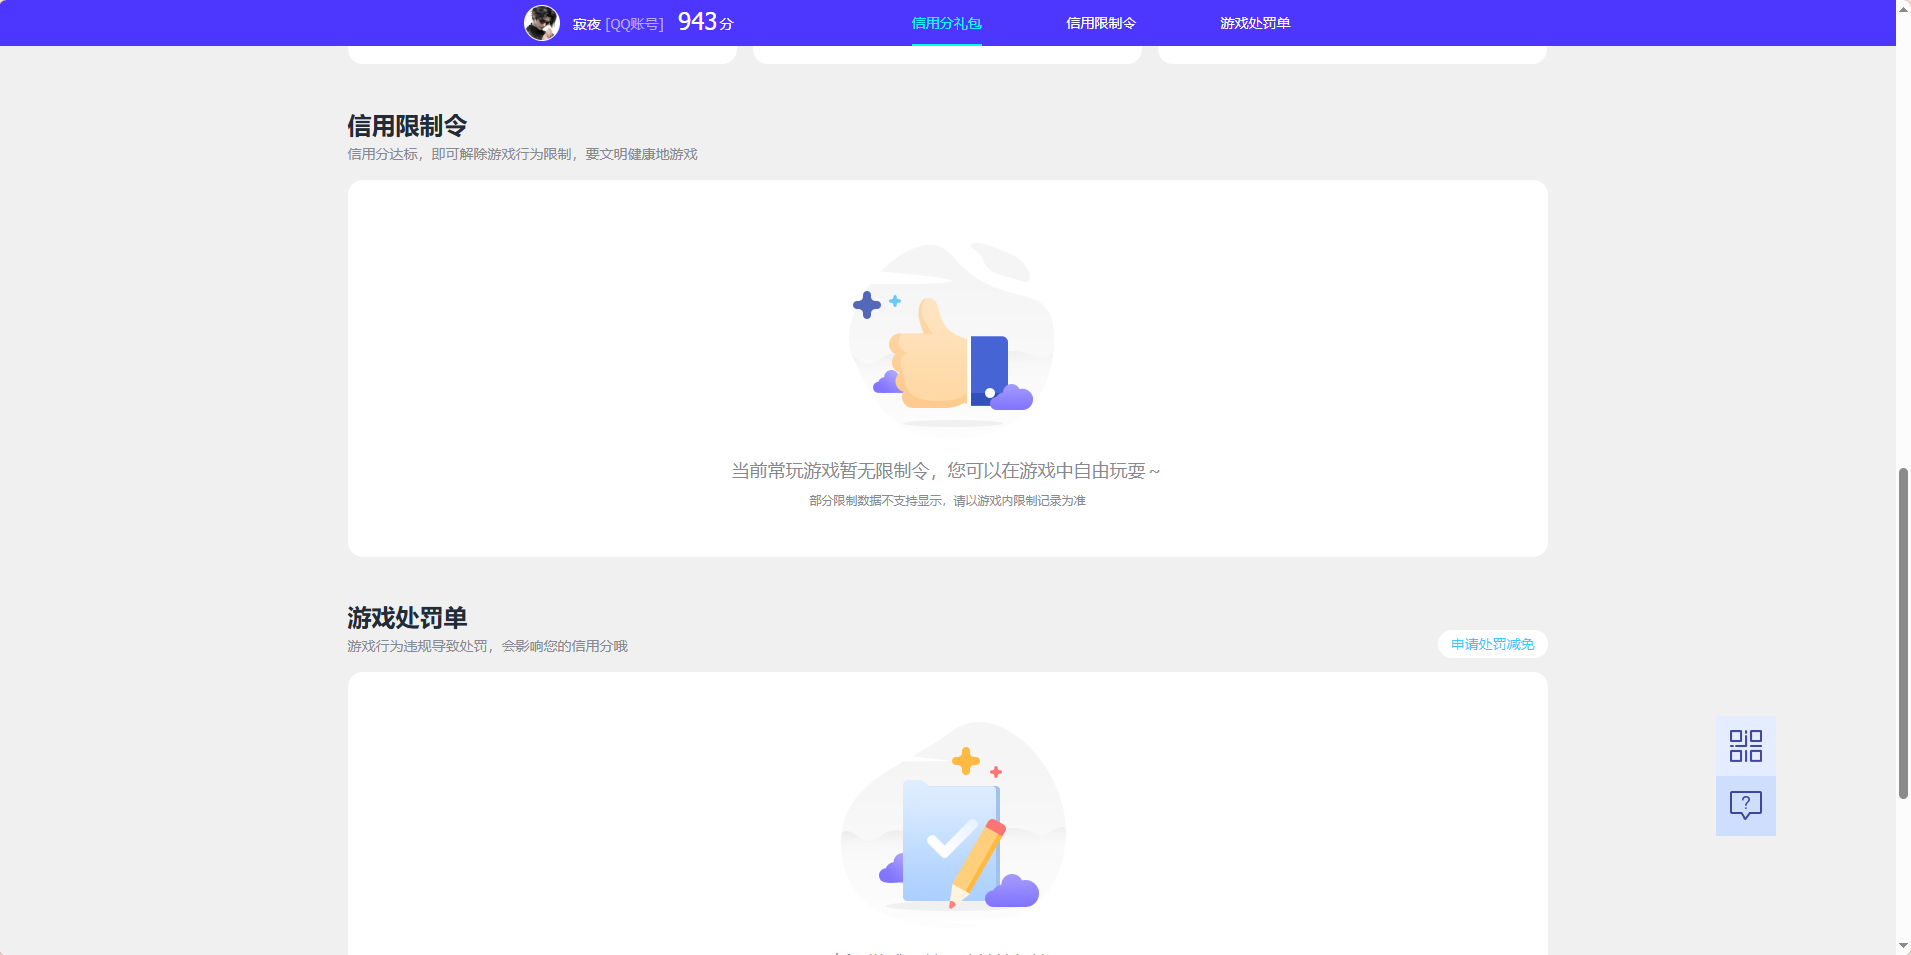This screenshot has width=1911, height=955.
Task: Click the user avatar photo
Action: [543, 22]
